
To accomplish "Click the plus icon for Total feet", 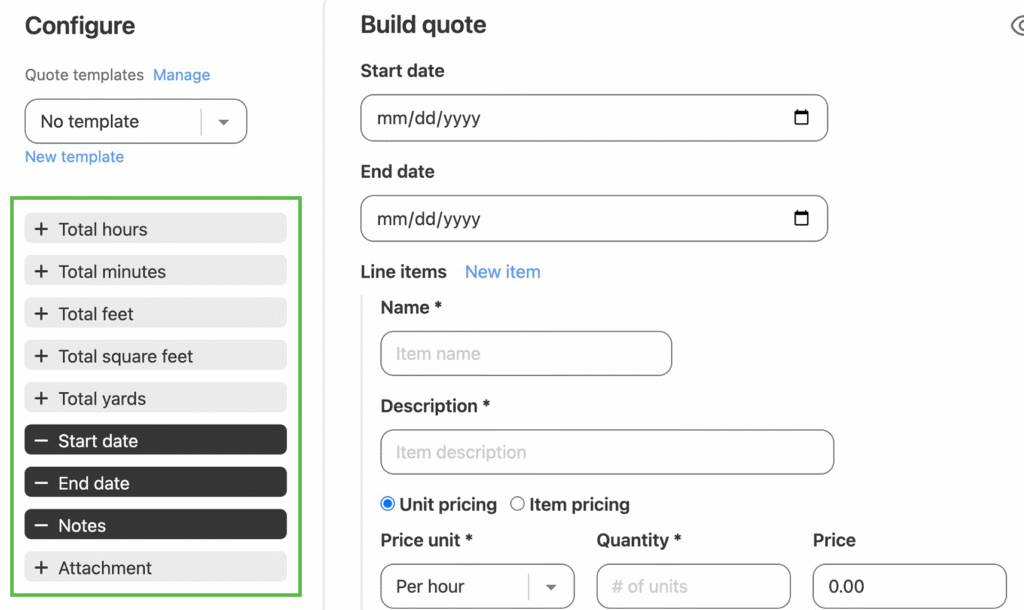I will click(41, 314).
